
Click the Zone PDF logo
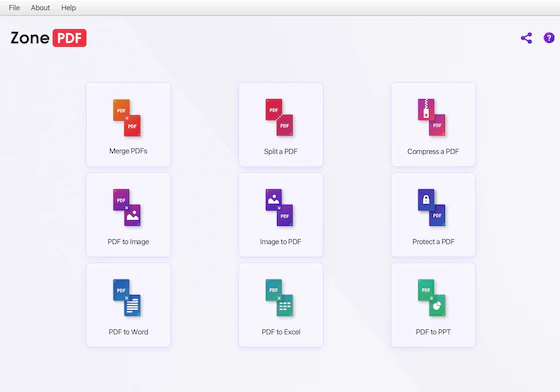(x=49, y=38)
